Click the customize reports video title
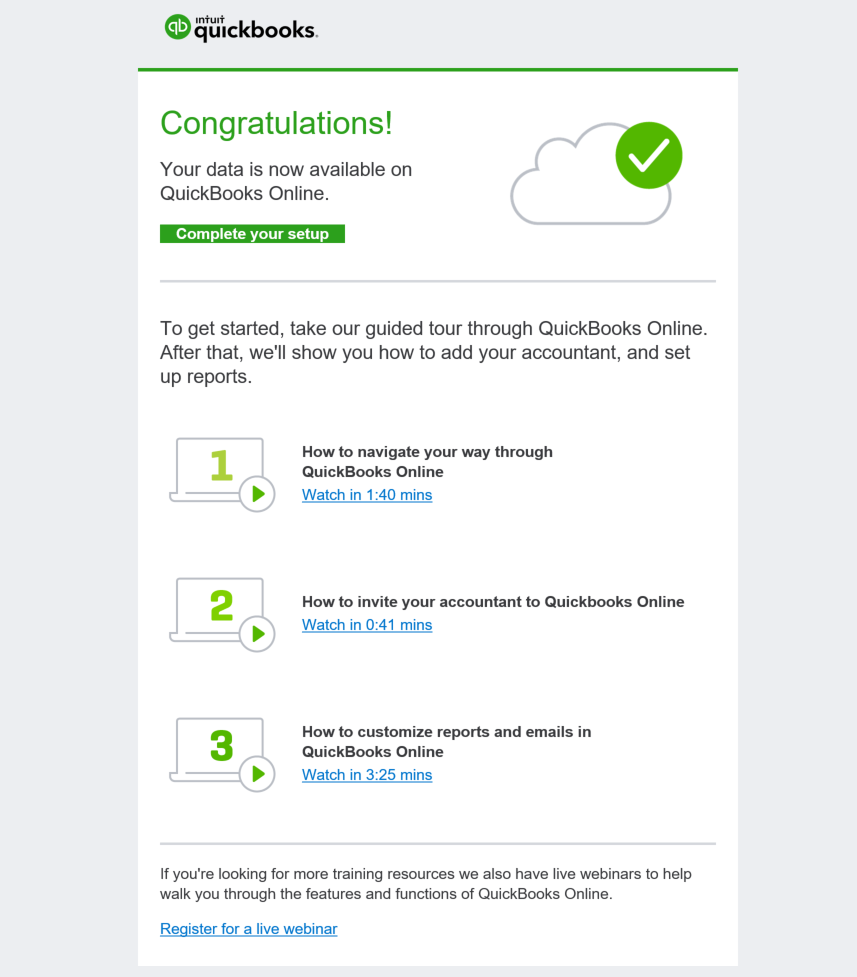This screenshot has width=857, height=977. pos(445,742)
